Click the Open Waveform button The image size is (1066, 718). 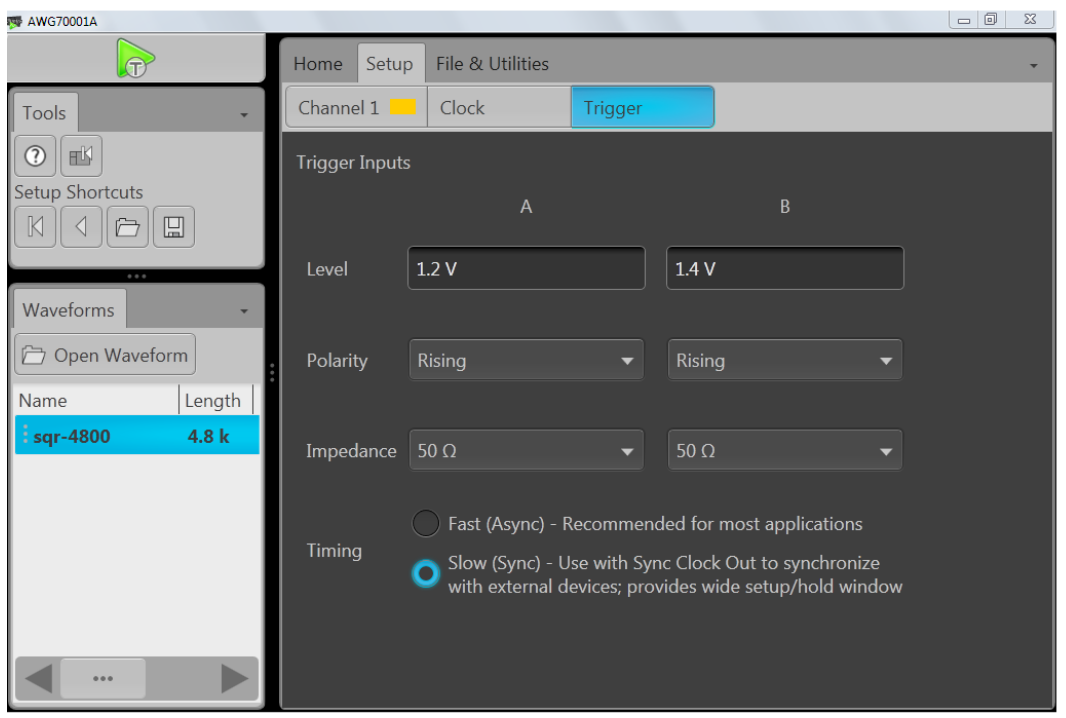click(104, 353)
